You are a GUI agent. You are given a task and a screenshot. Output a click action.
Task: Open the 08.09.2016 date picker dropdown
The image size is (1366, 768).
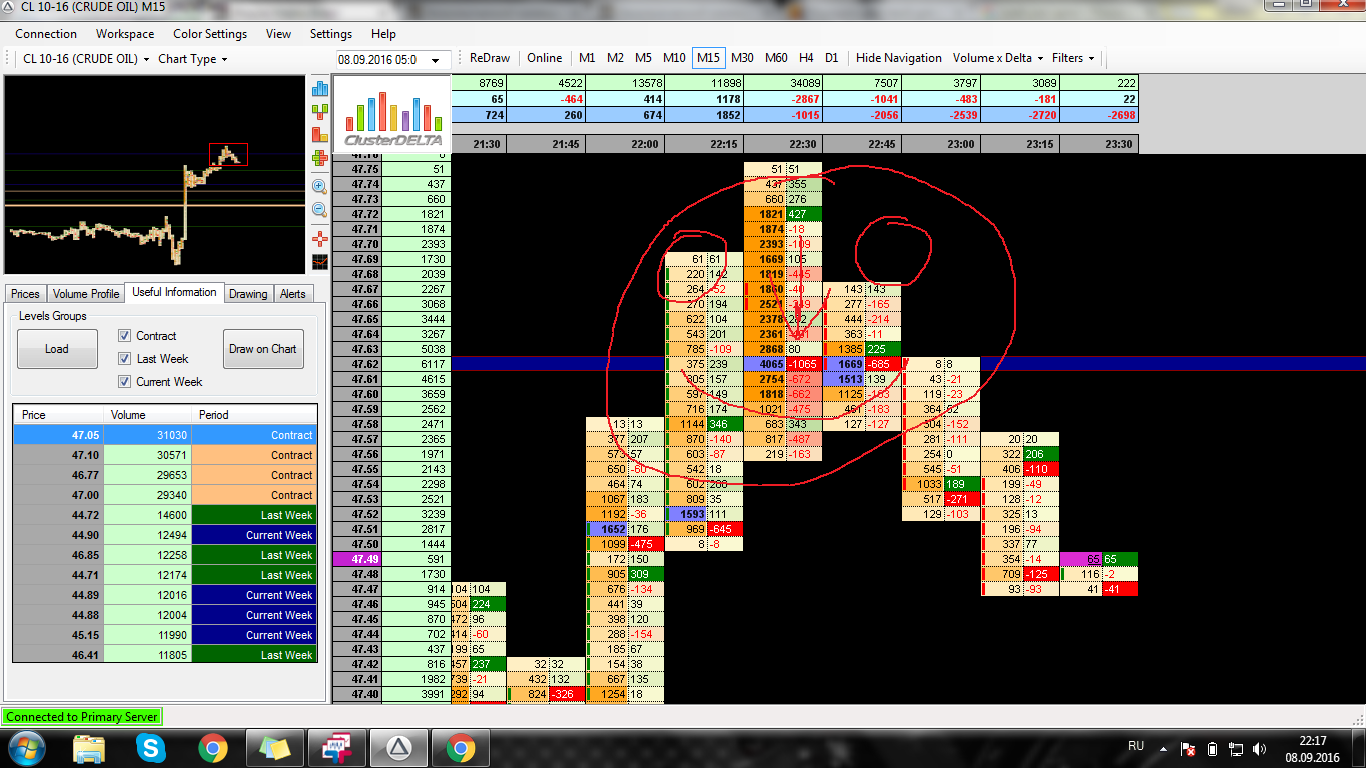(435, 60)
